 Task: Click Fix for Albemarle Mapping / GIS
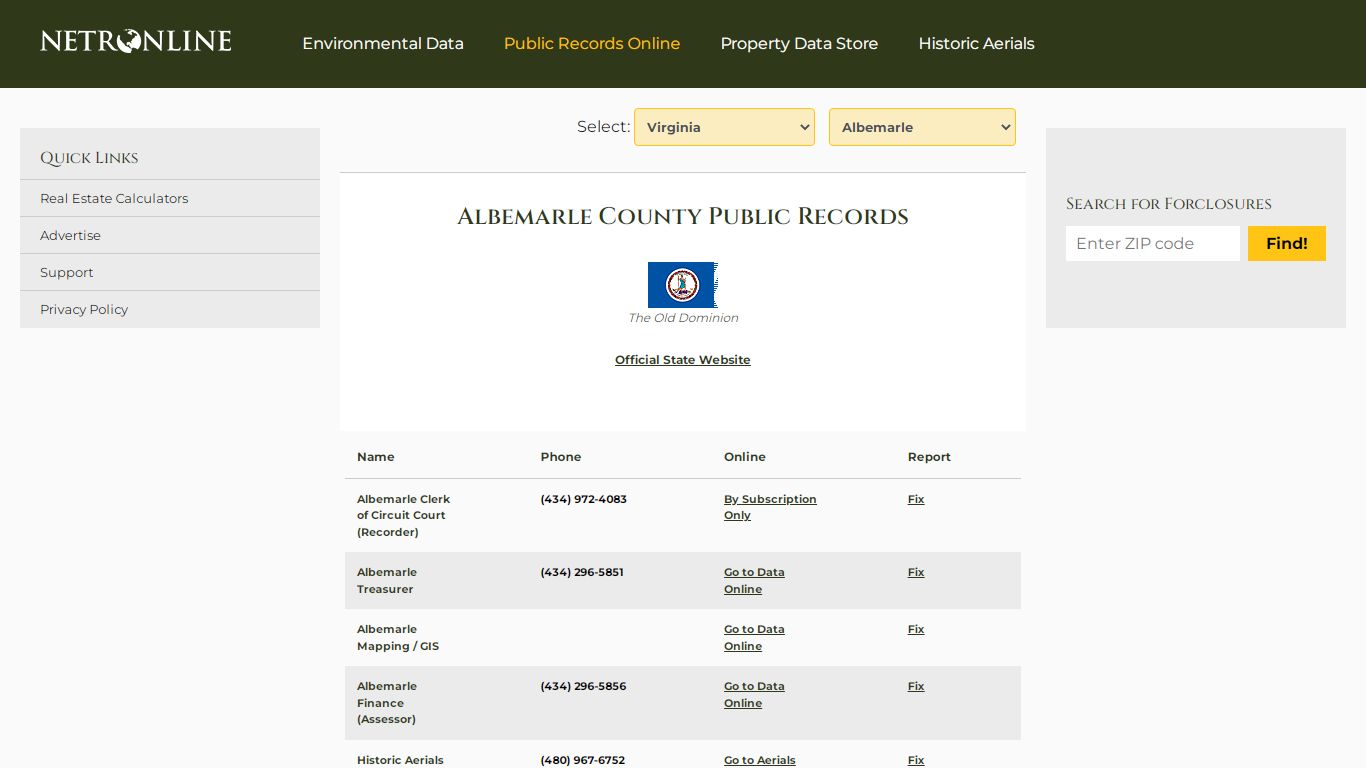tap(916, 629)
